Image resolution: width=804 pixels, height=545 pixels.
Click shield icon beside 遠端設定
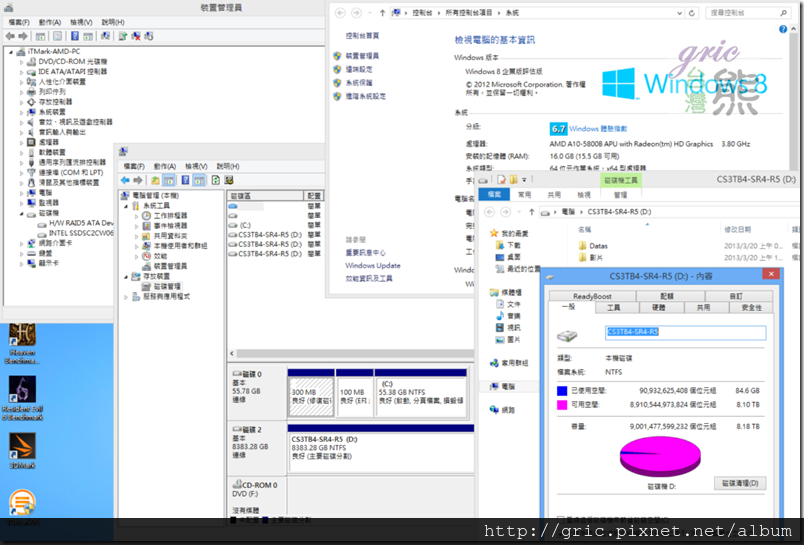pyautogui.click(x=337, y=69)
